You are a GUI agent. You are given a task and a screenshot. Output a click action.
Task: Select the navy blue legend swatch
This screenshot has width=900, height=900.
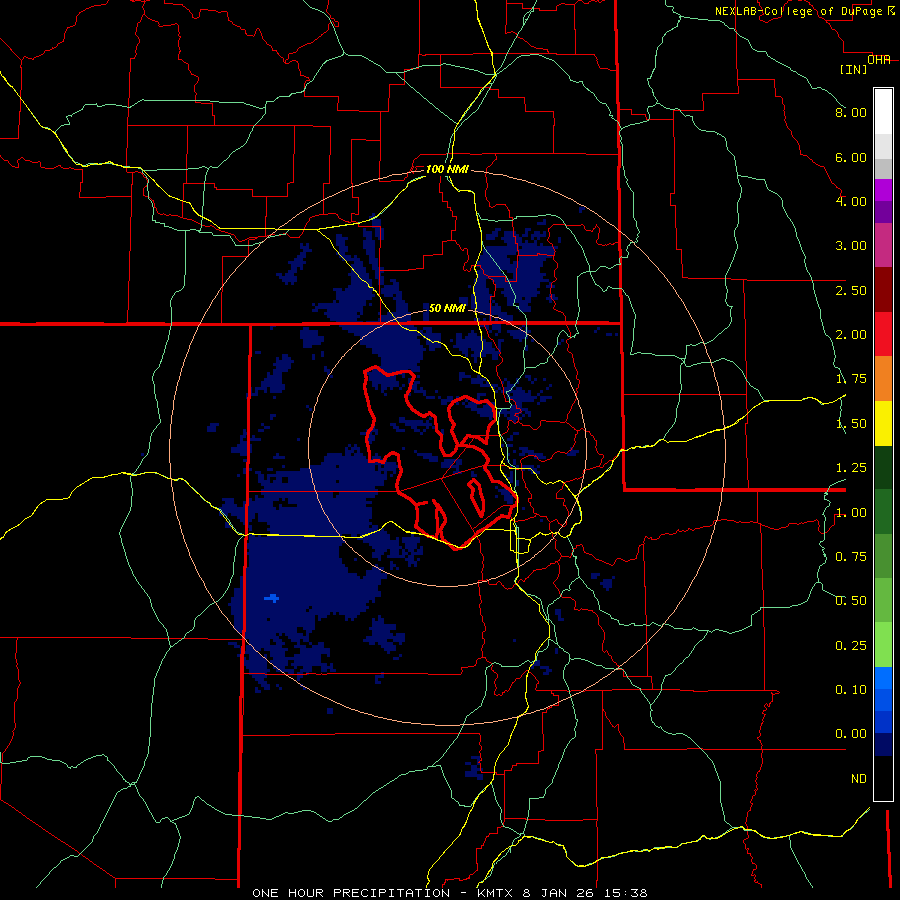pos(883,745)
